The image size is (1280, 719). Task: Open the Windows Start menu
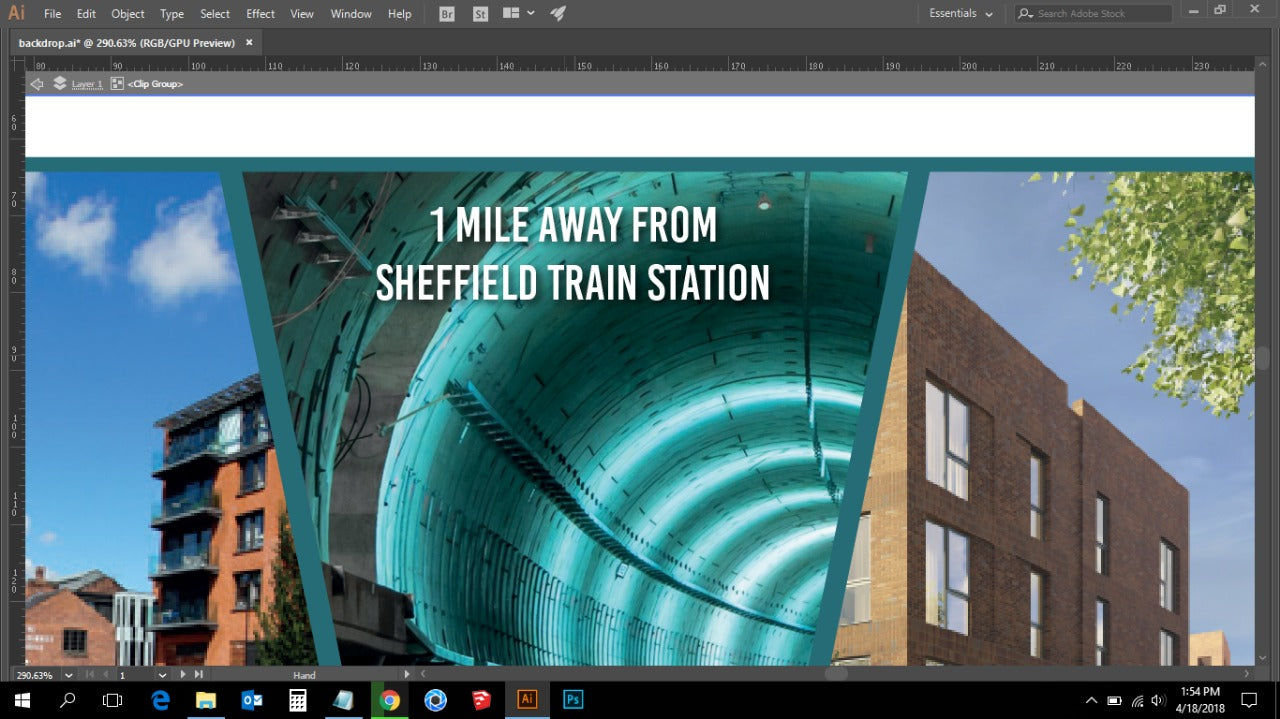click(22, 700)
